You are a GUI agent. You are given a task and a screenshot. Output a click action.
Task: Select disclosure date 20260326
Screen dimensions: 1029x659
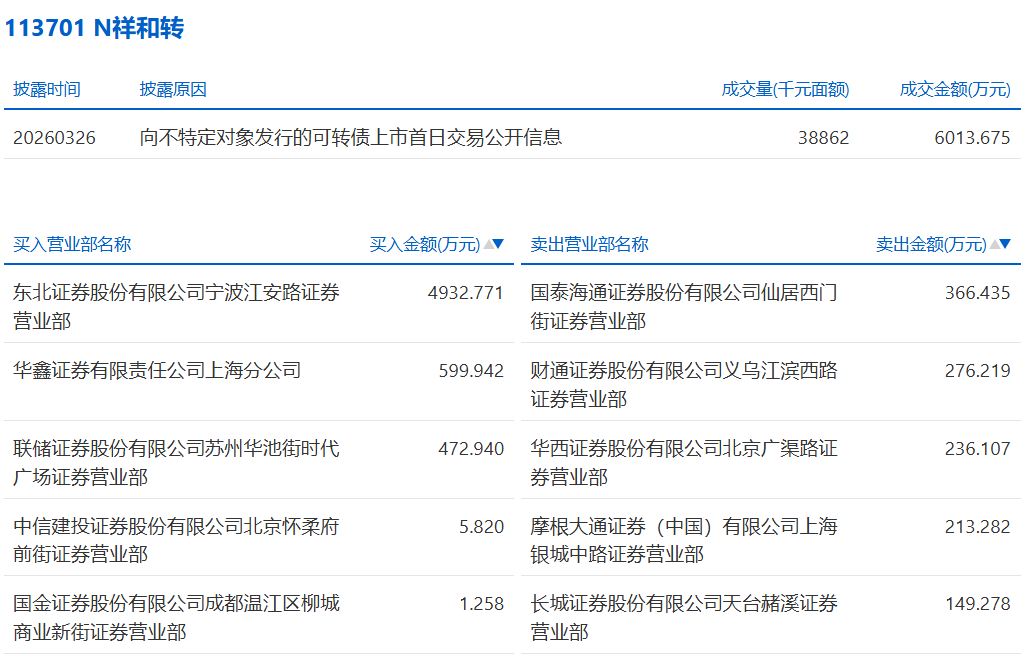[54, 137]
